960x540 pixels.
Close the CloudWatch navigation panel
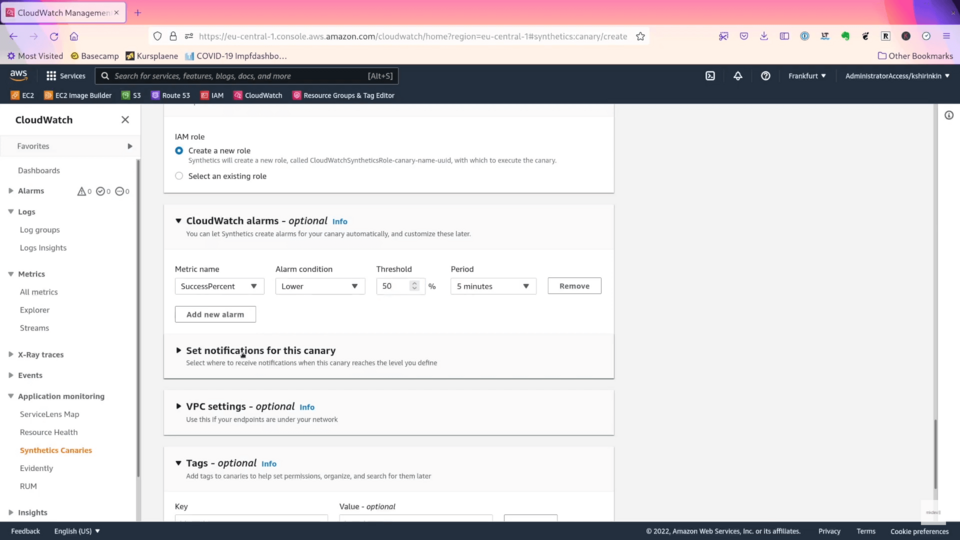tap(125, 120)
